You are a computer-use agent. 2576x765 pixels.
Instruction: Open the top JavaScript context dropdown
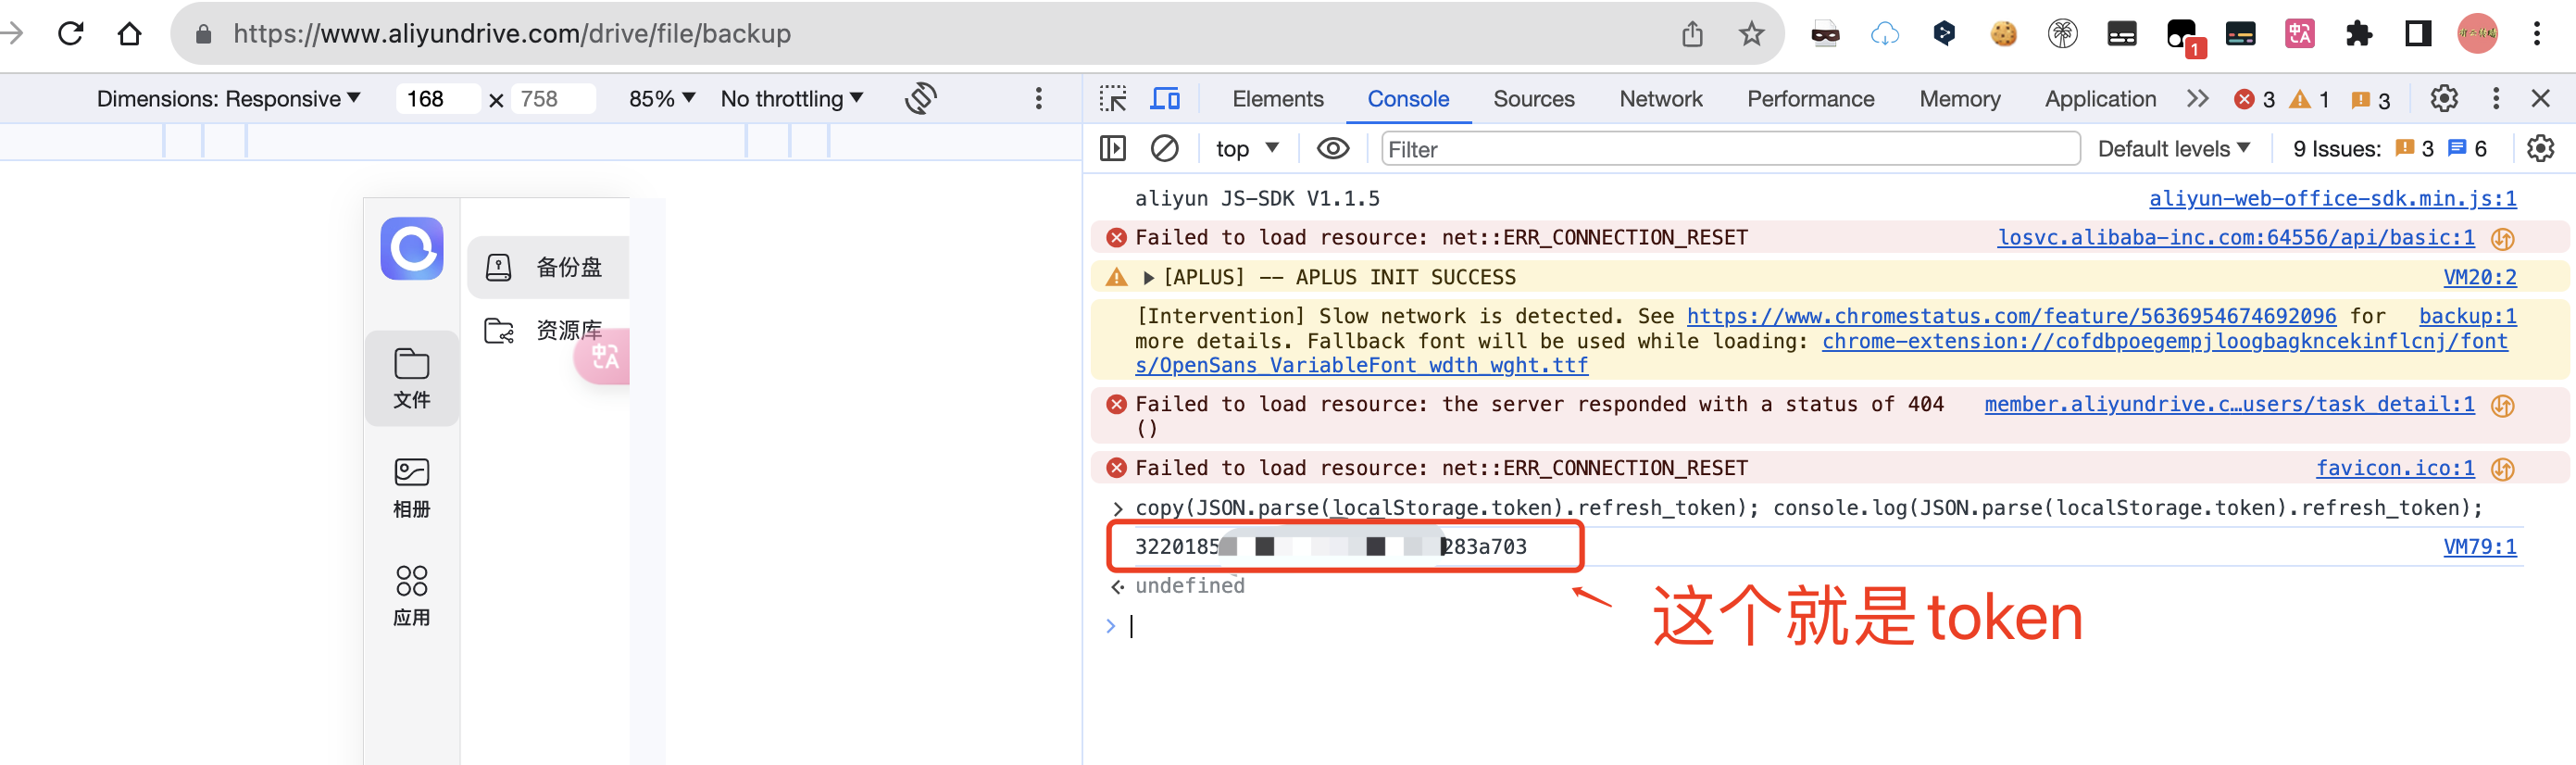(x=1247, y=149)
